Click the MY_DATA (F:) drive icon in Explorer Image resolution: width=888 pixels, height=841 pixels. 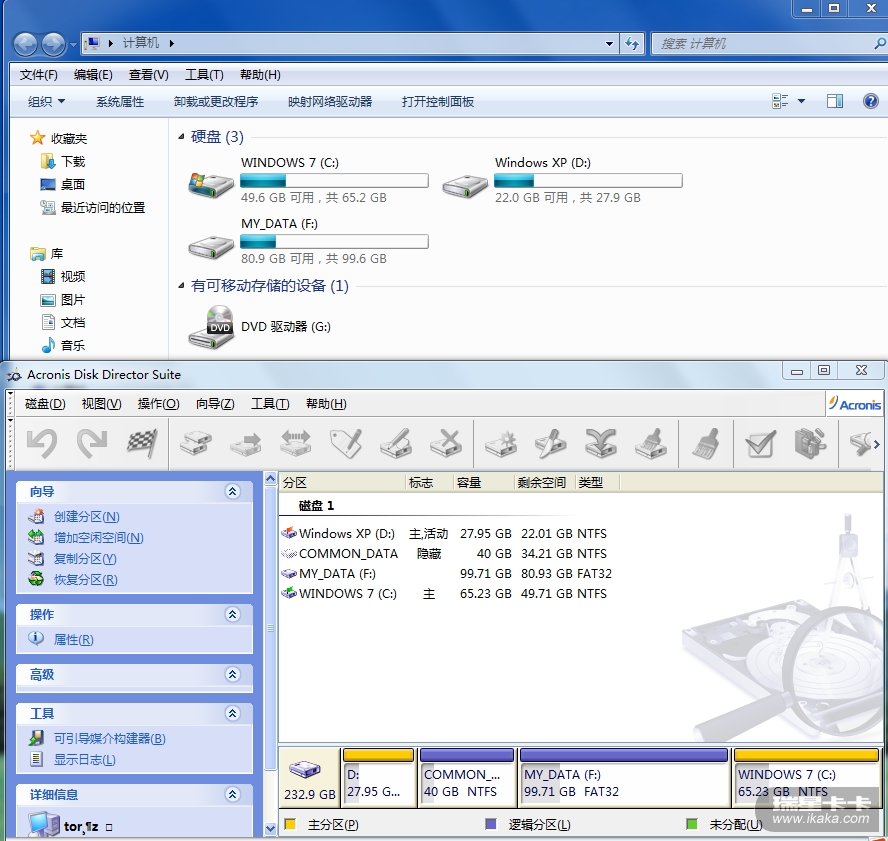pos(211,247)
